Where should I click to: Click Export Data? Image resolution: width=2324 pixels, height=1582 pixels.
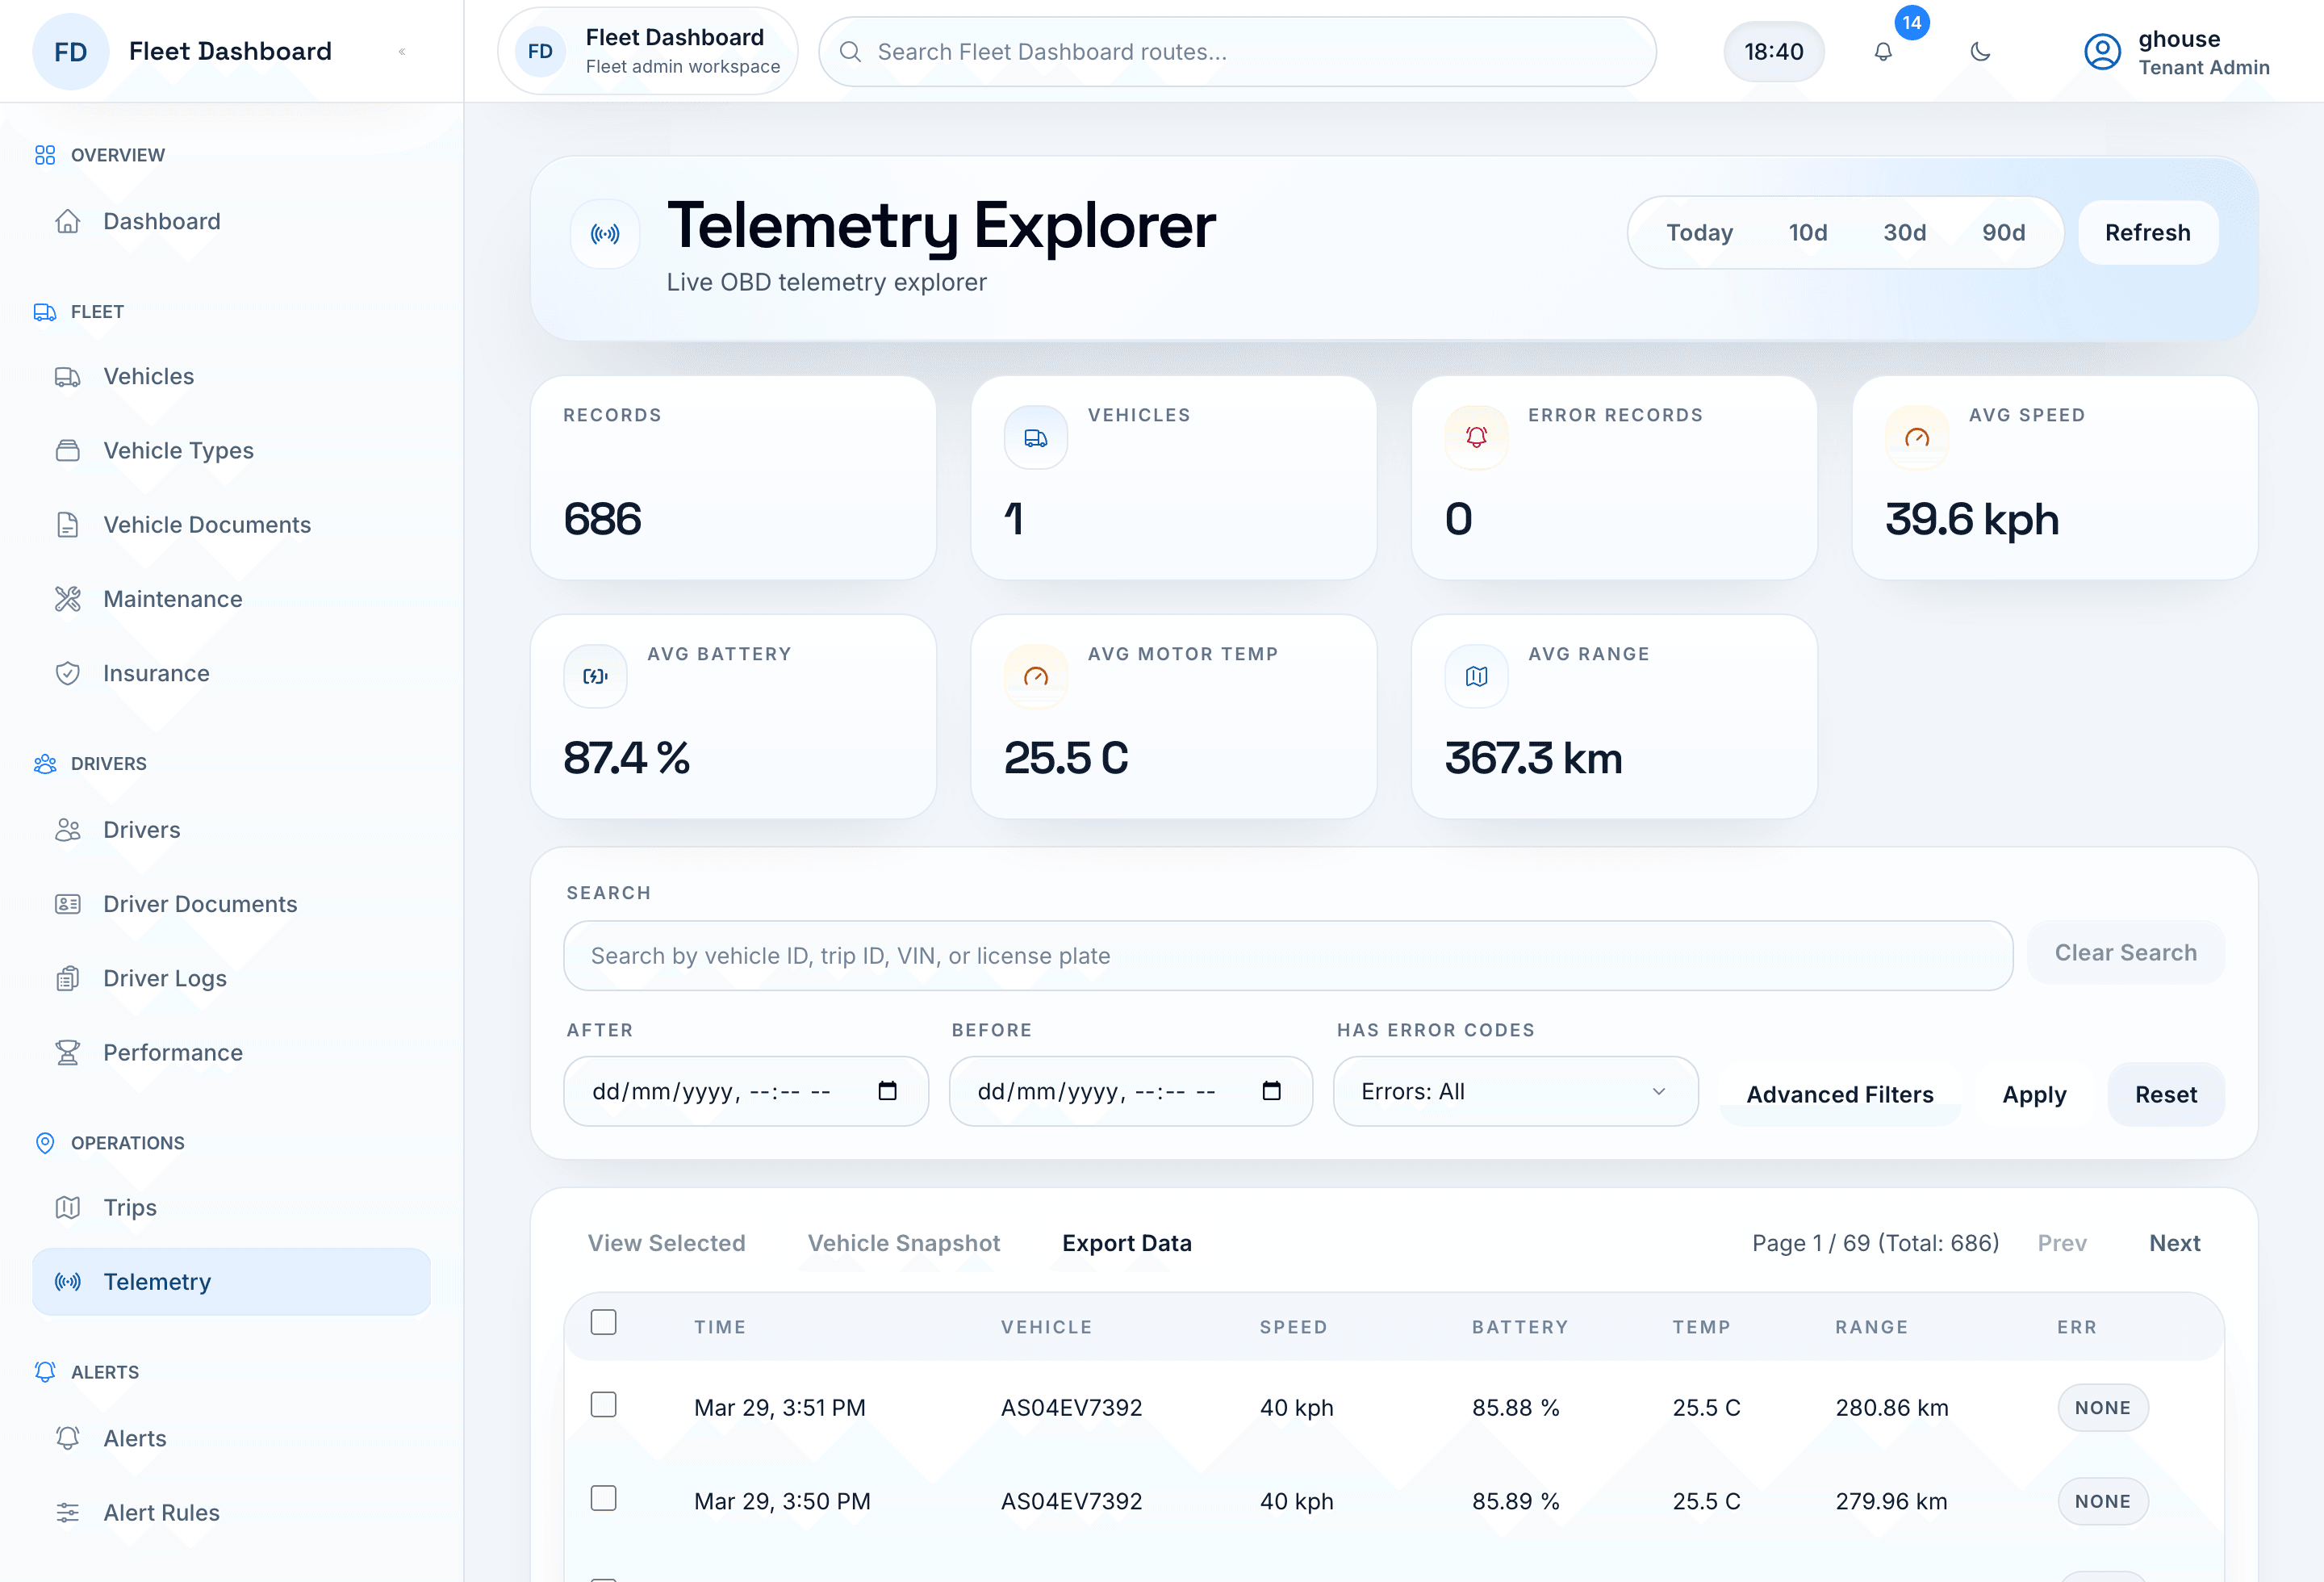[x=1126, y=1243]
